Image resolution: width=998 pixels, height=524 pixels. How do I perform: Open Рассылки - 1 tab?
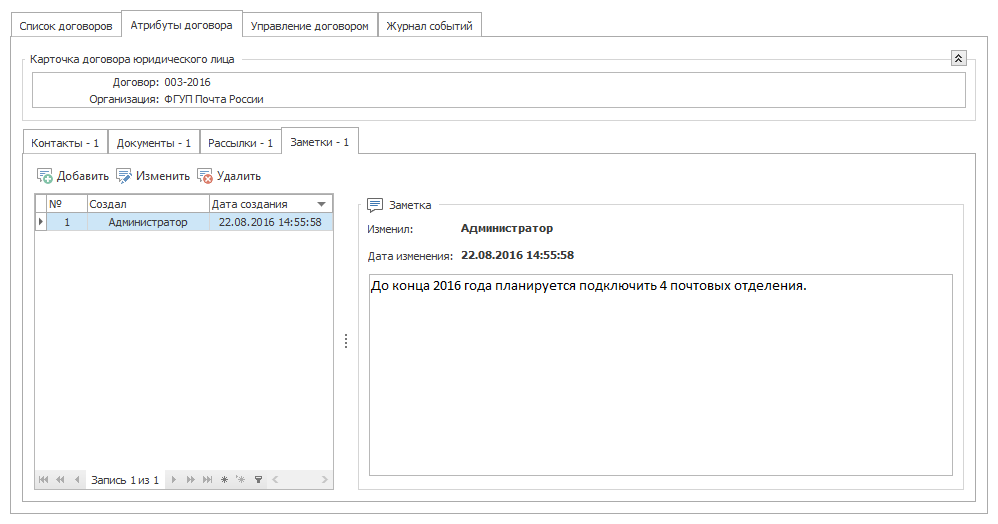pyautogui.click(x=240, y=143)
